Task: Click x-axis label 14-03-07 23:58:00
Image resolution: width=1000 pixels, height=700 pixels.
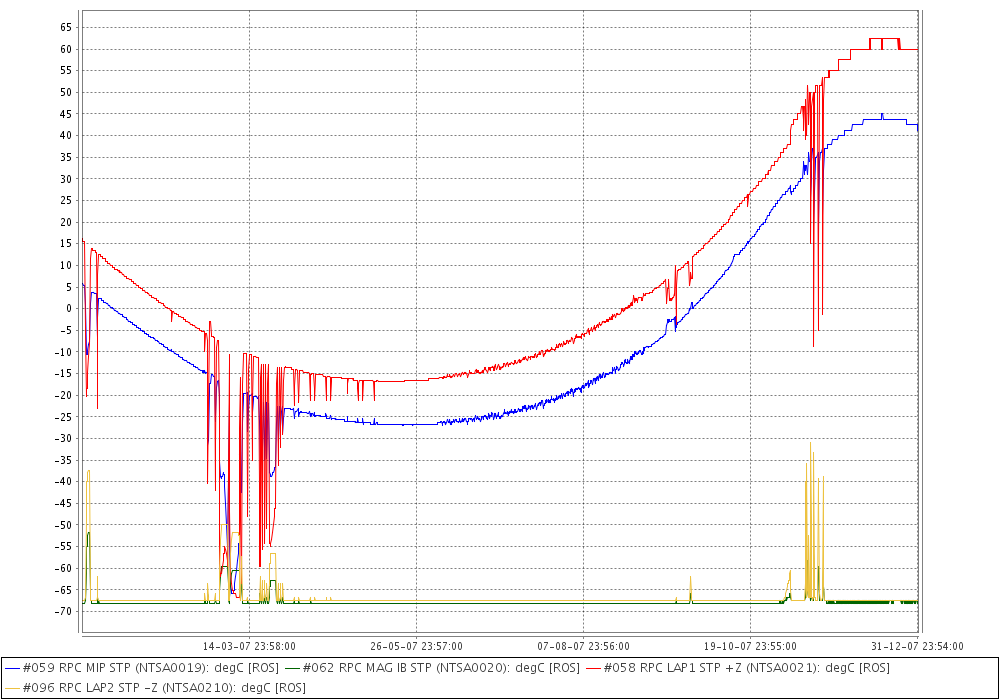Action: pyautogui.click(x=249, y=646)
